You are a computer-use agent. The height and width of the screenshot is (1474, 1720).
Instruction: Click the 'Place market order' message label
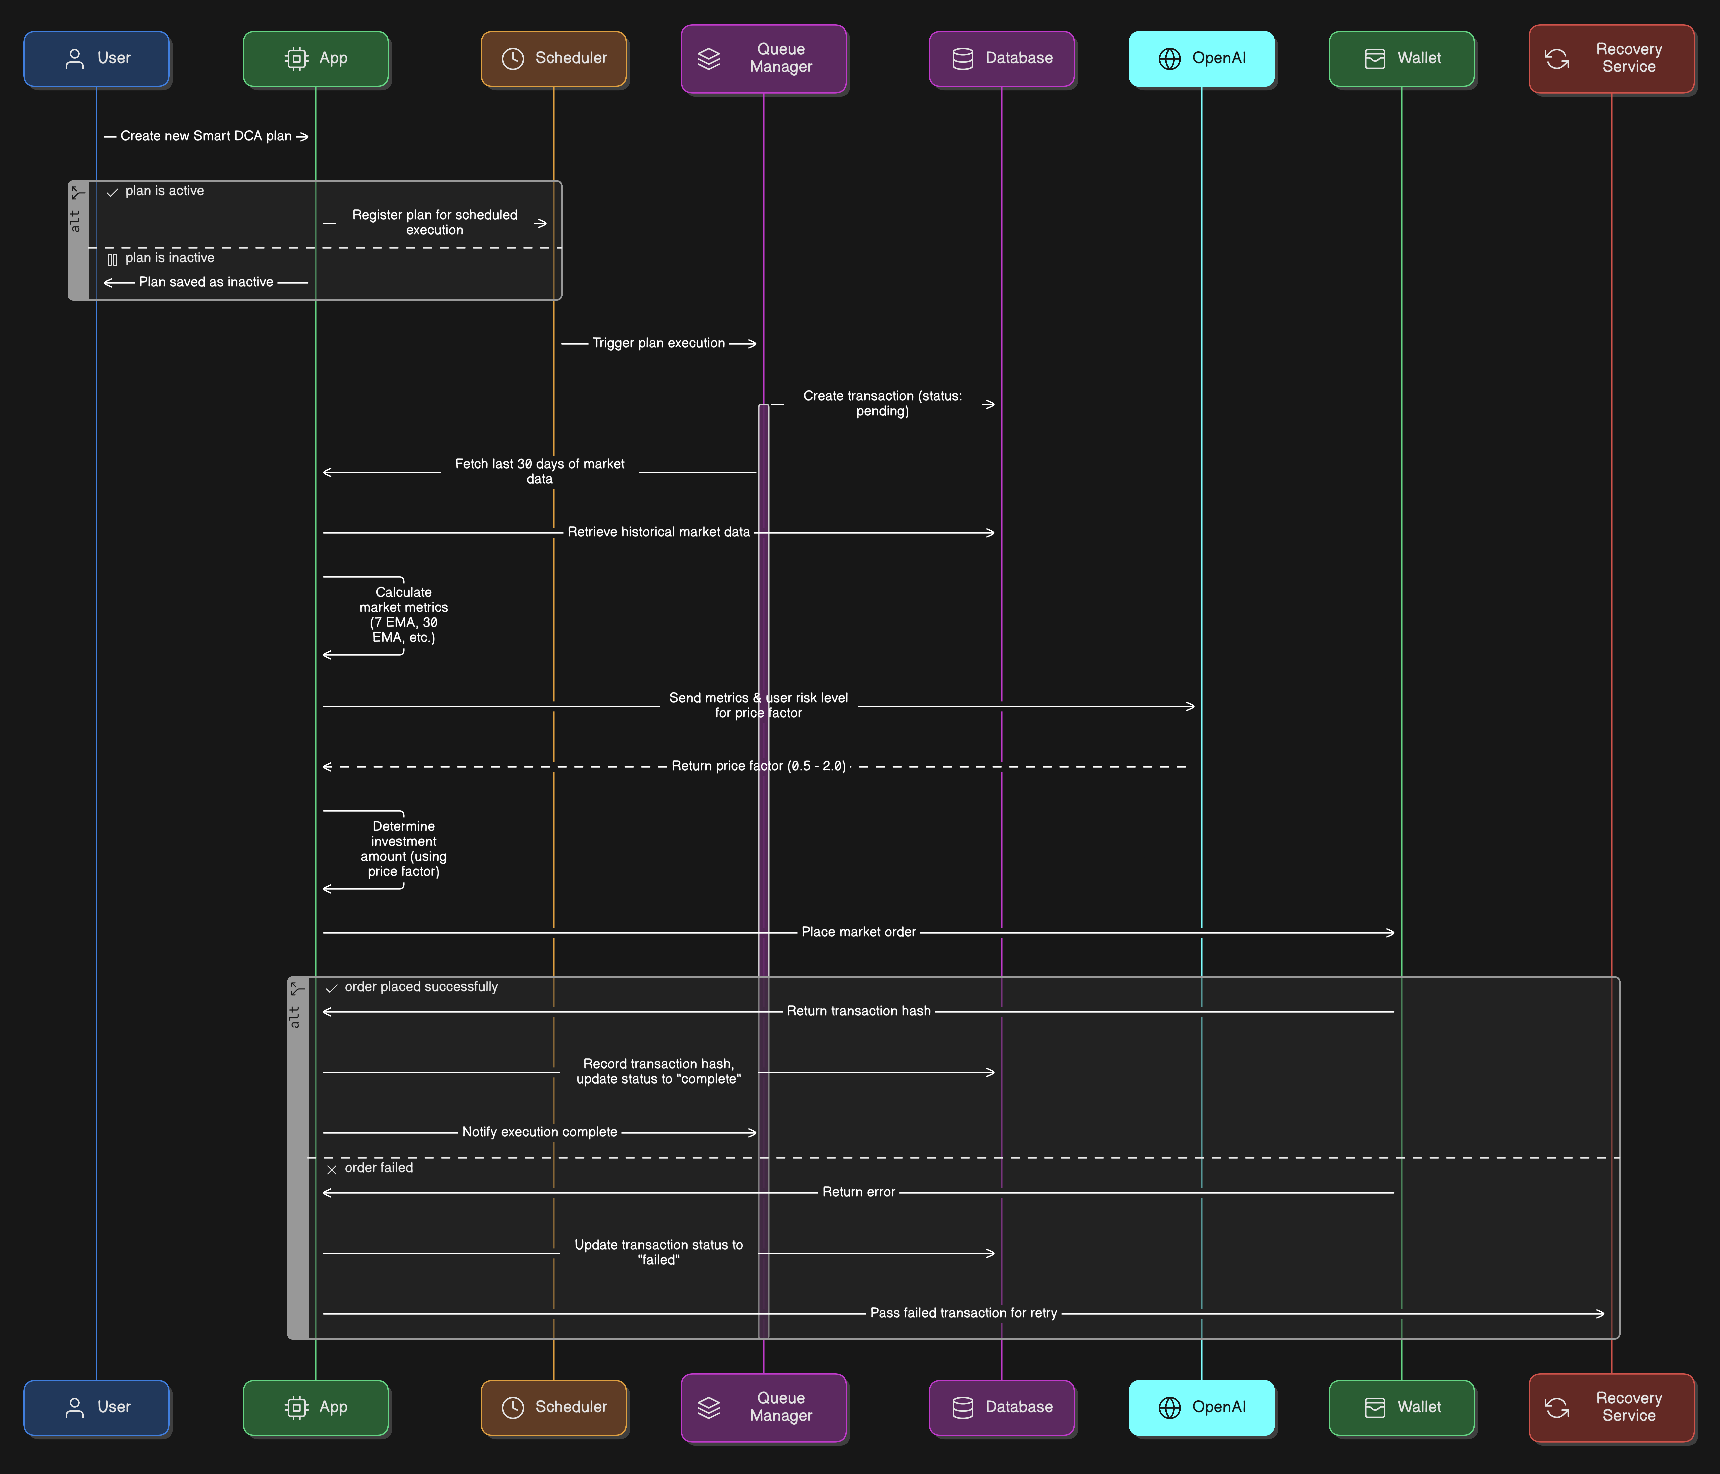858,931
